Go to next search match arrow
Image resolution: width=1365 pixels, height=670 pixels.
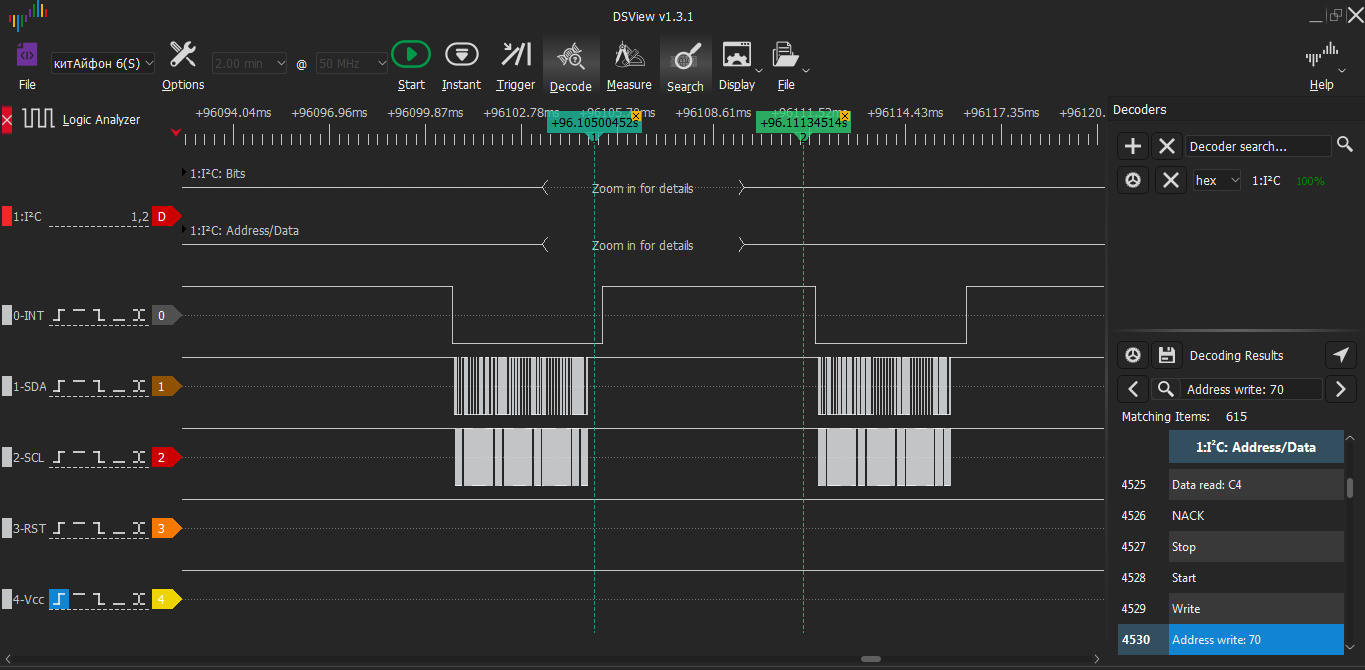click(1340, 389)
